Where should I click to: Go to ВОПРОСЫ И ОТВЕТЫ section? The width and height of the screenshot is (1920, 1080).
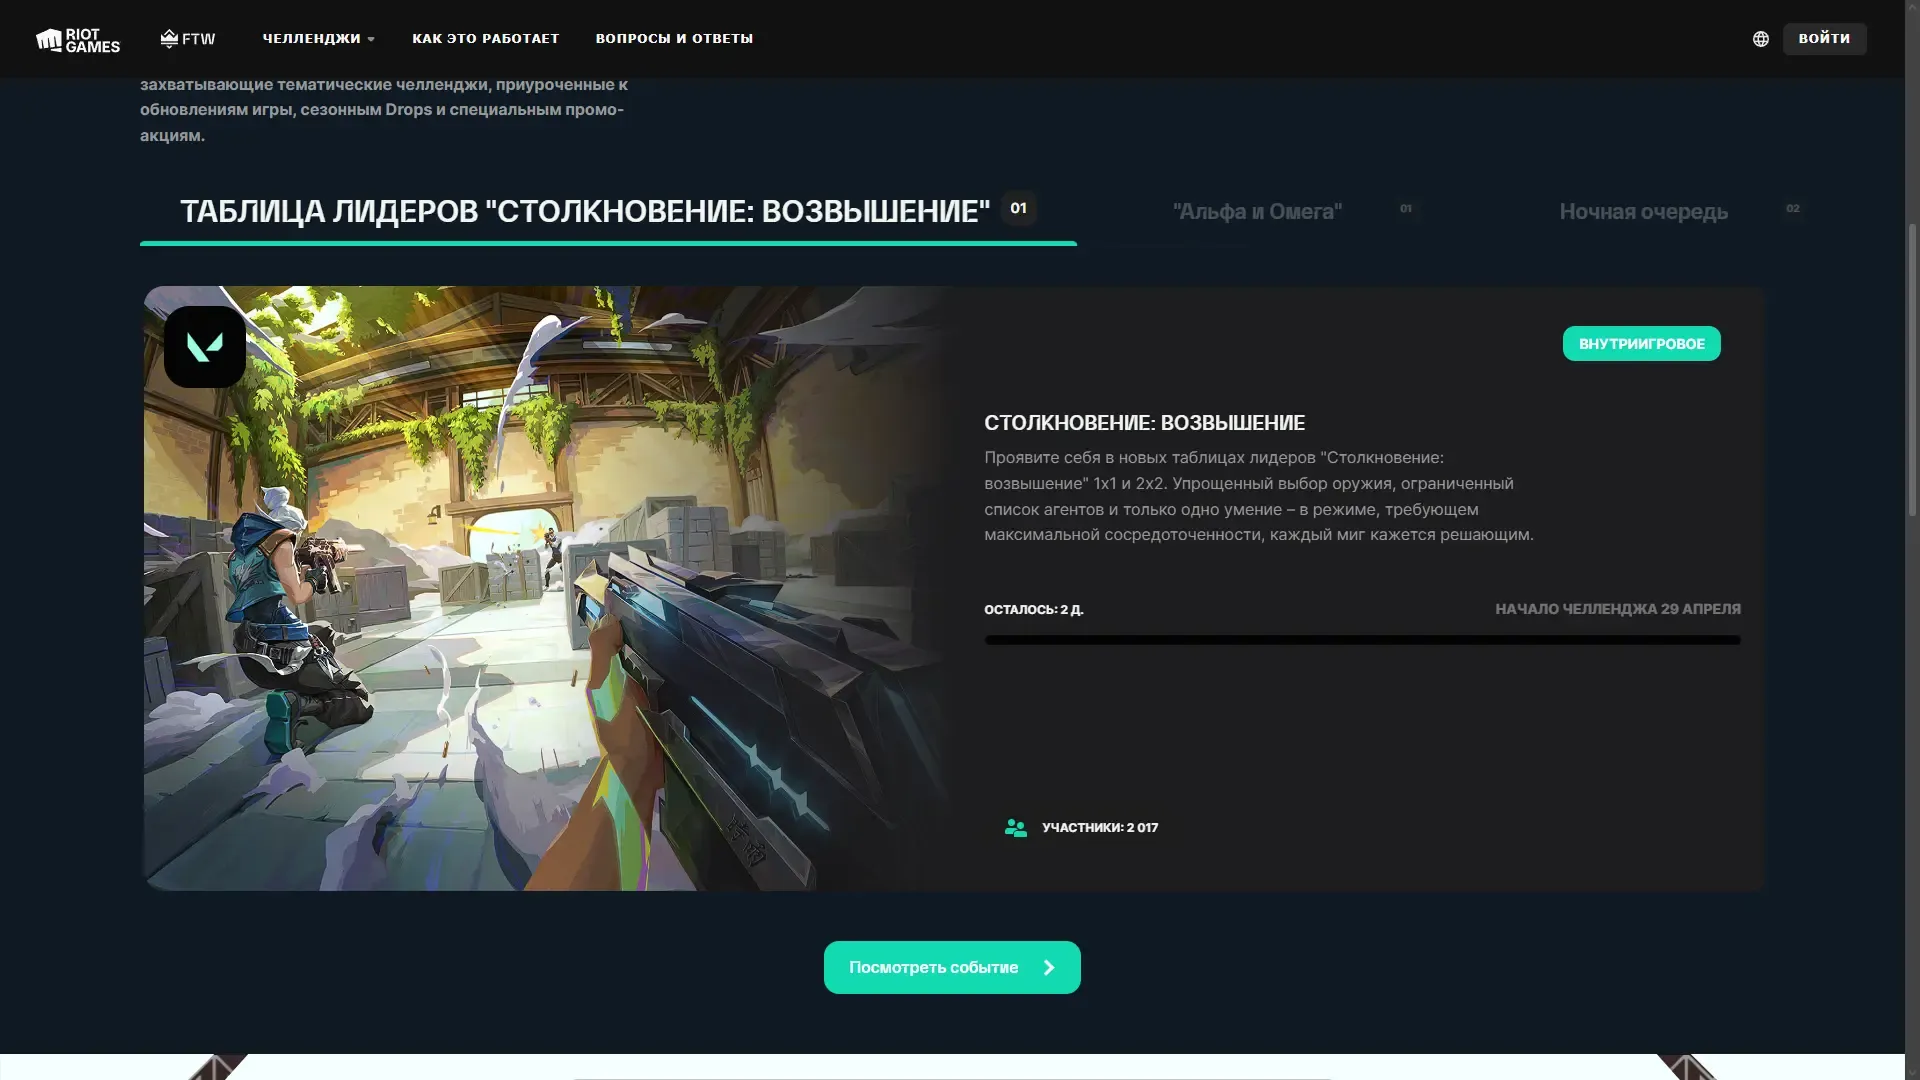[674, 39]
